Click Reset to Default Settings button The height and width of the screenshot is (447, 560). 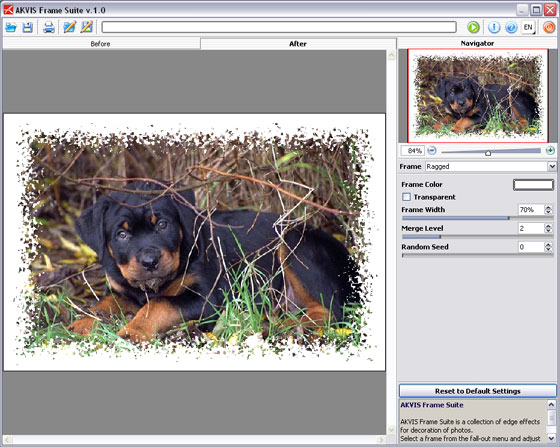point(478,391)
